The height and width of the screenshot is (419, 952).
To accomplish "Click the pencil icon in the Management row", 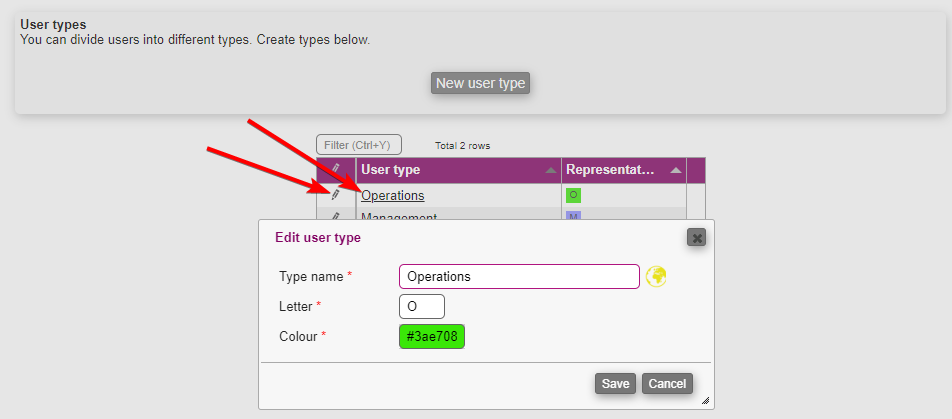I will pyautogui.click(x=336, y=216).
